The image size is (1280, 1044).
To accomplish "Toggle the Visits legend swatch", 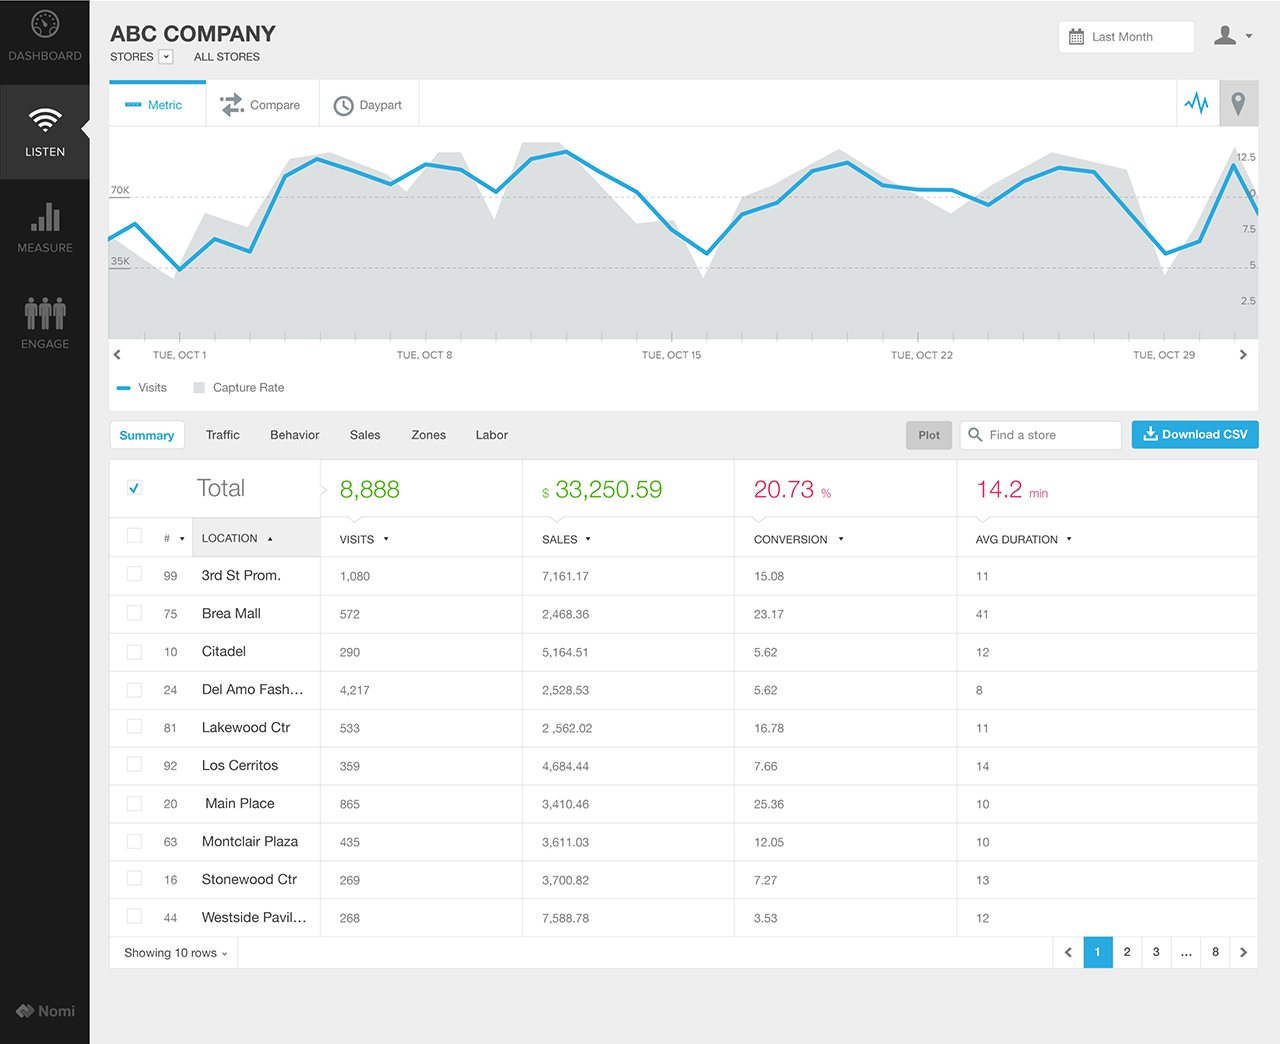I will [124, 388].
